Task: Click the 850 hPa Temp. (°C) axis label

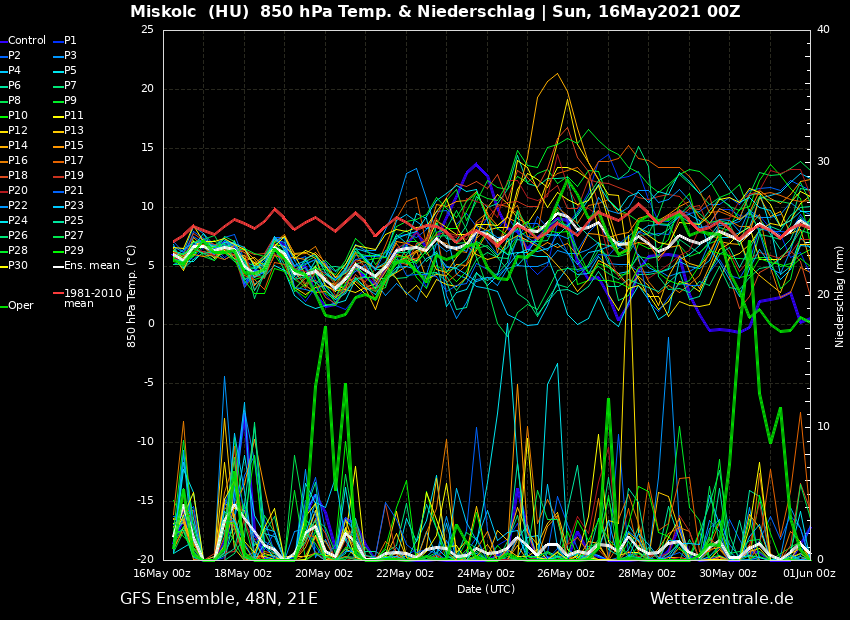Action: coord(132,296)
